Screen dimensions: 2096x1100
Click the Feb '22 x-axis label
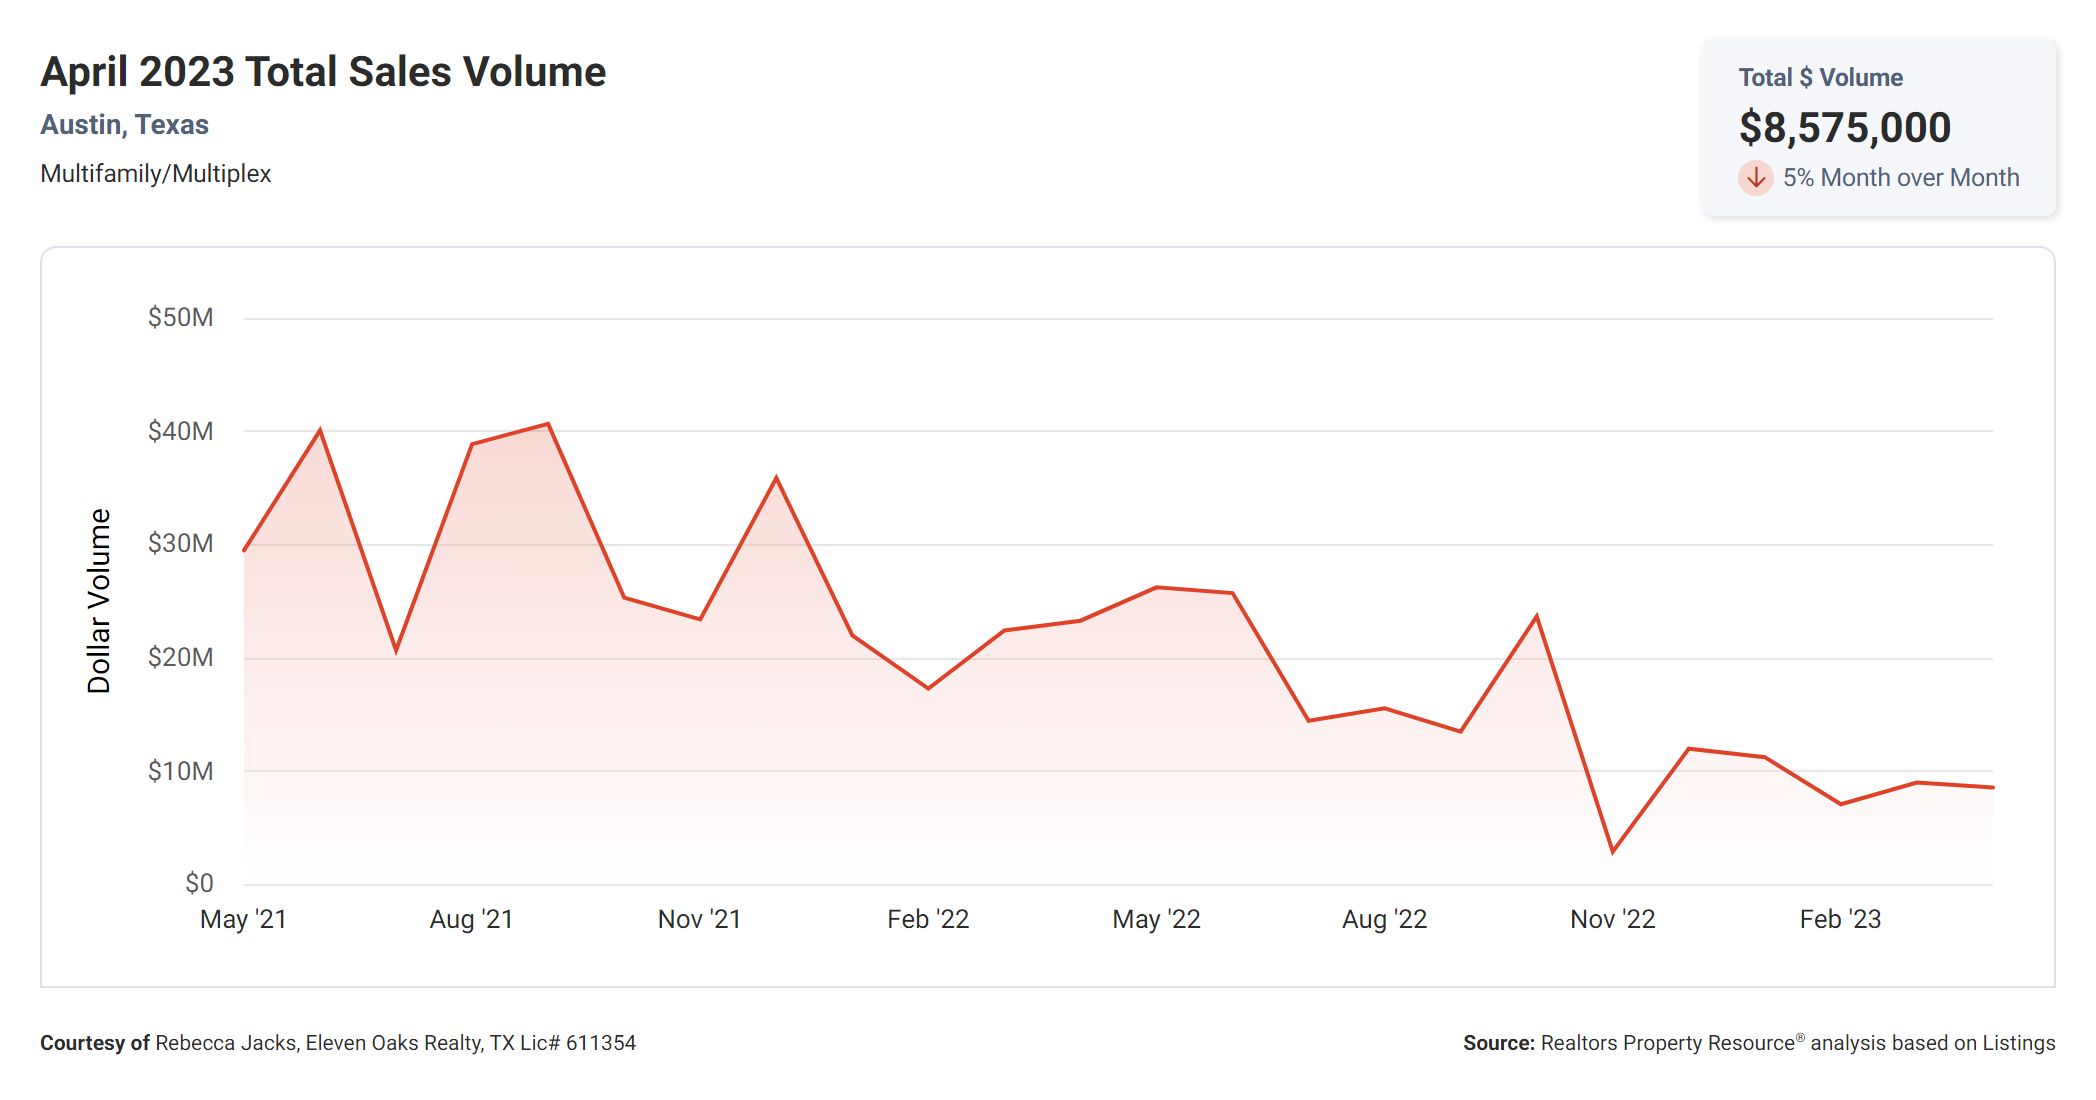click(928, 919)
